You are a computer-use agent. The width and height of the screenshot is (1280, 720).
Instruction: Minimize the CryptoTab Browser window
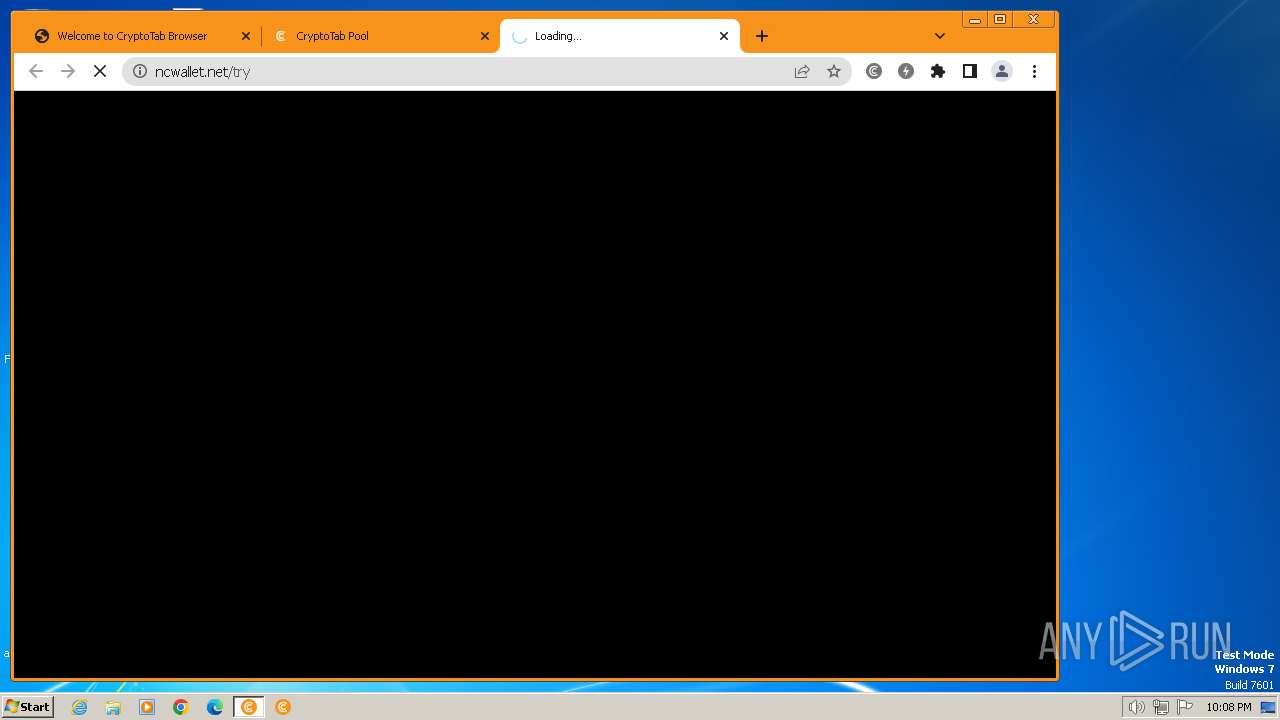(975, 19)
